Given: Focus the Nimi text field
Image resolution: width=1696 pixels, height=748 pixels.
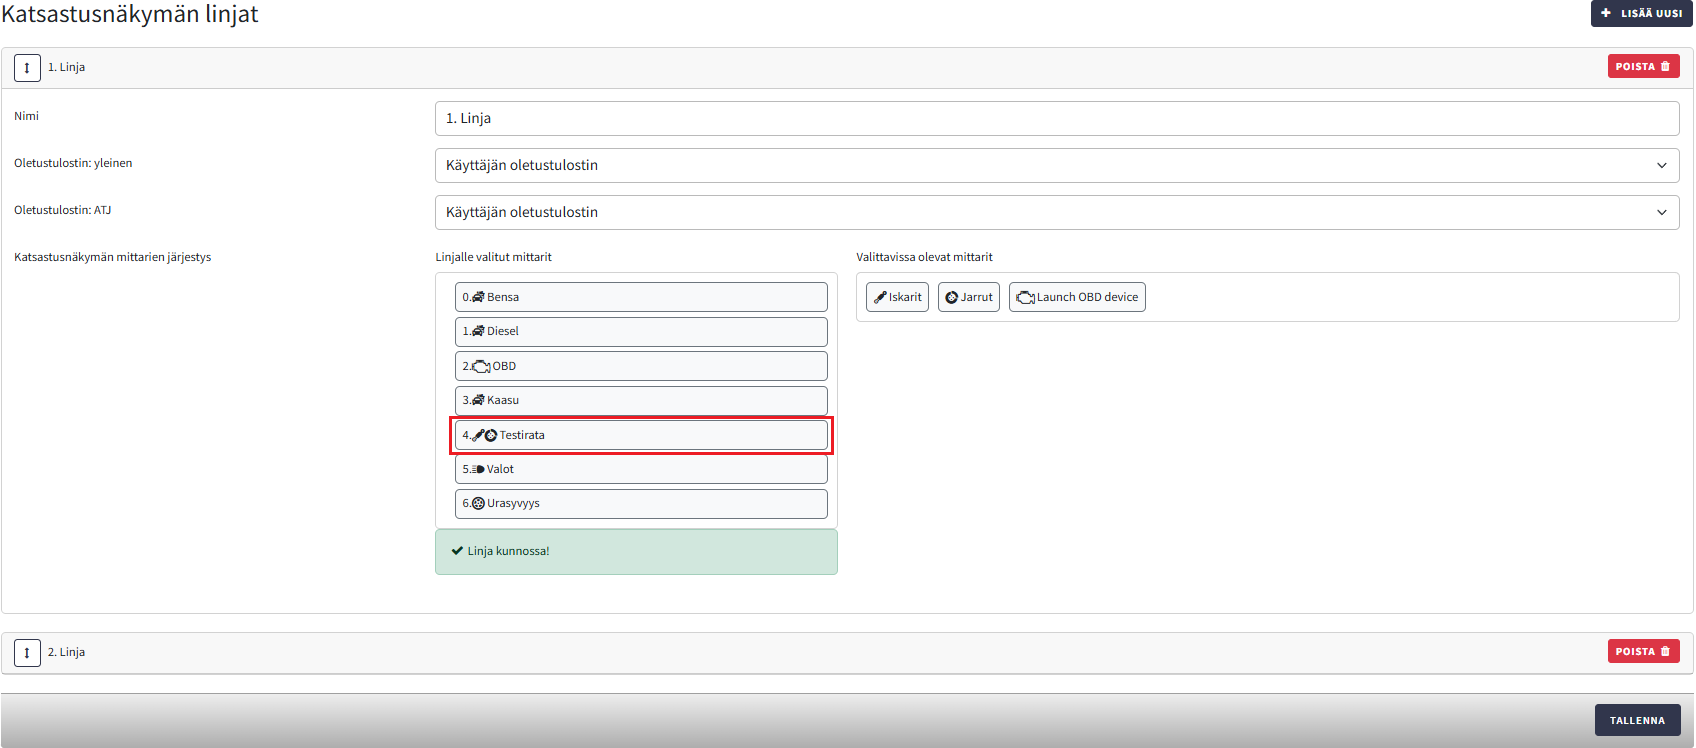Looking at the screenshot, I should 1056,118.
